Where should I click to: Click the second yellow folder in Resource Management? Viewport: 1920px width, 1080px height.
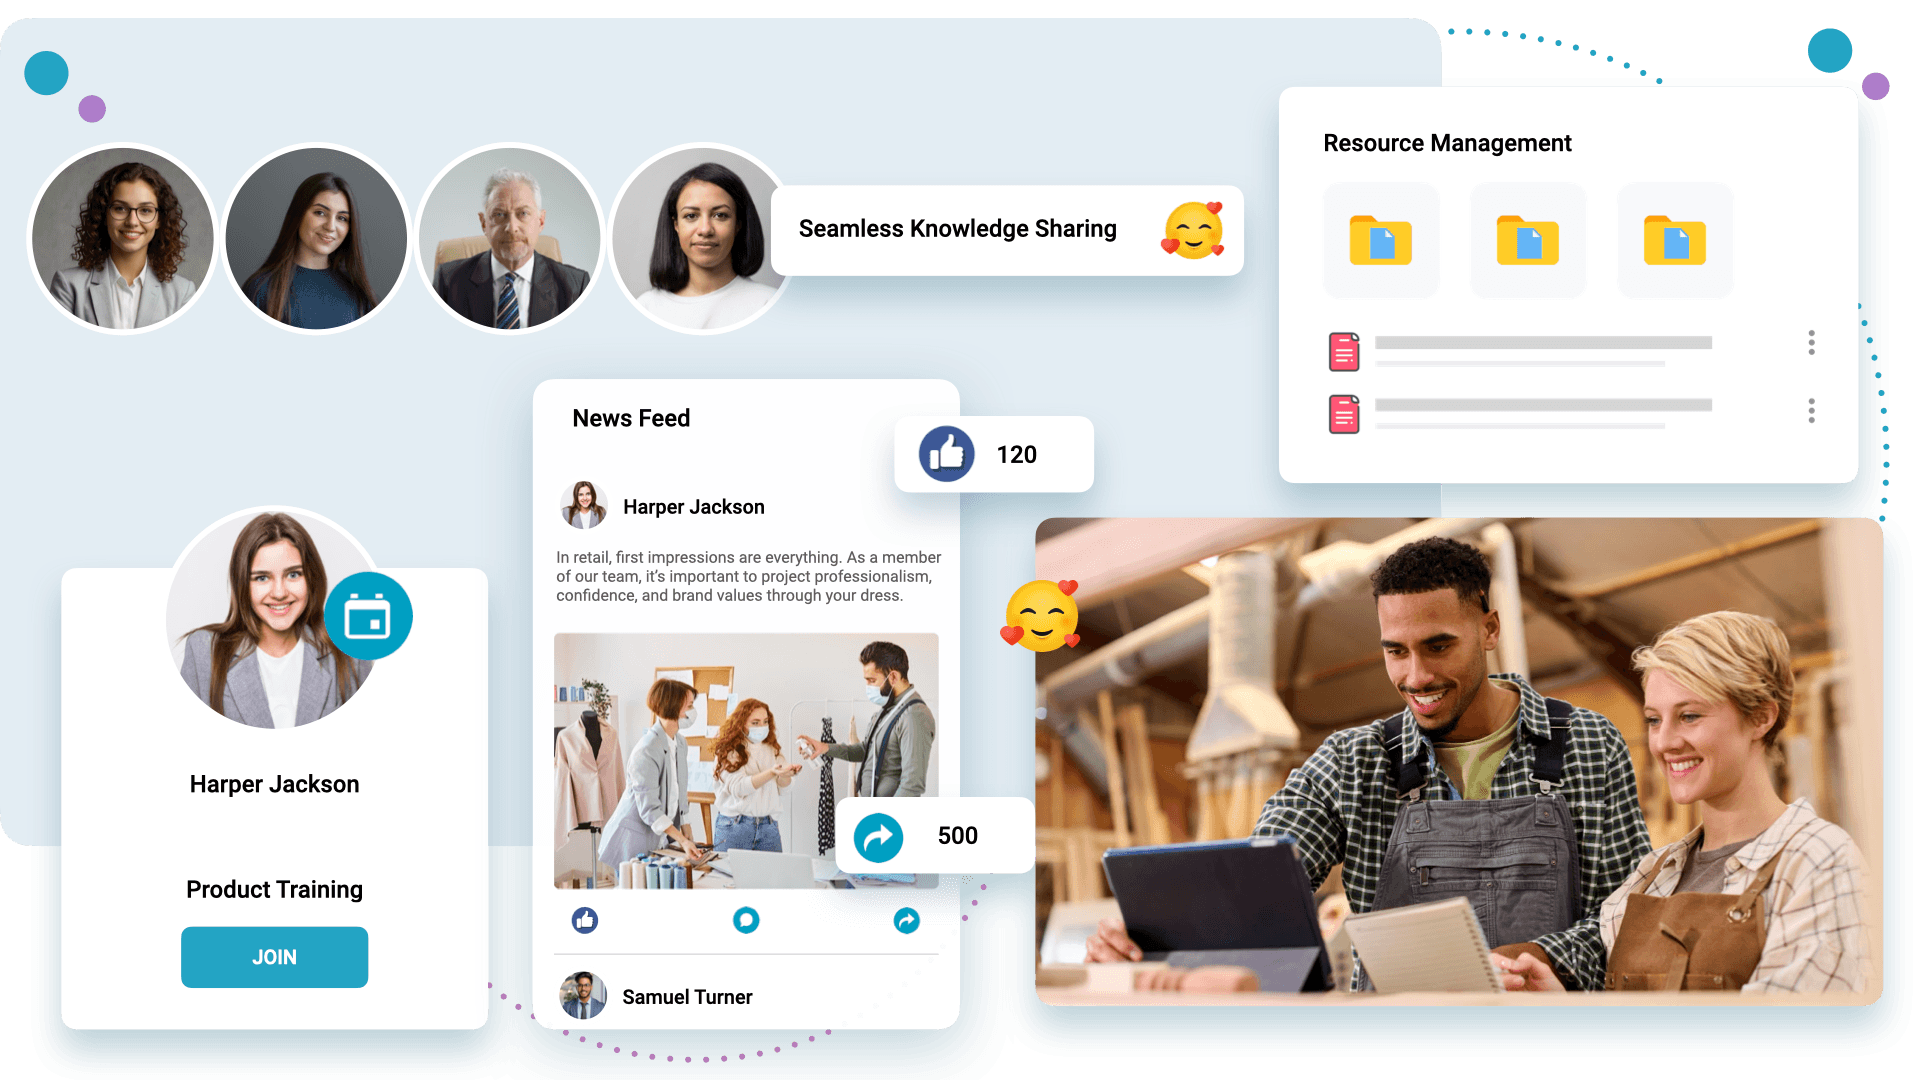click(1528, 241)
